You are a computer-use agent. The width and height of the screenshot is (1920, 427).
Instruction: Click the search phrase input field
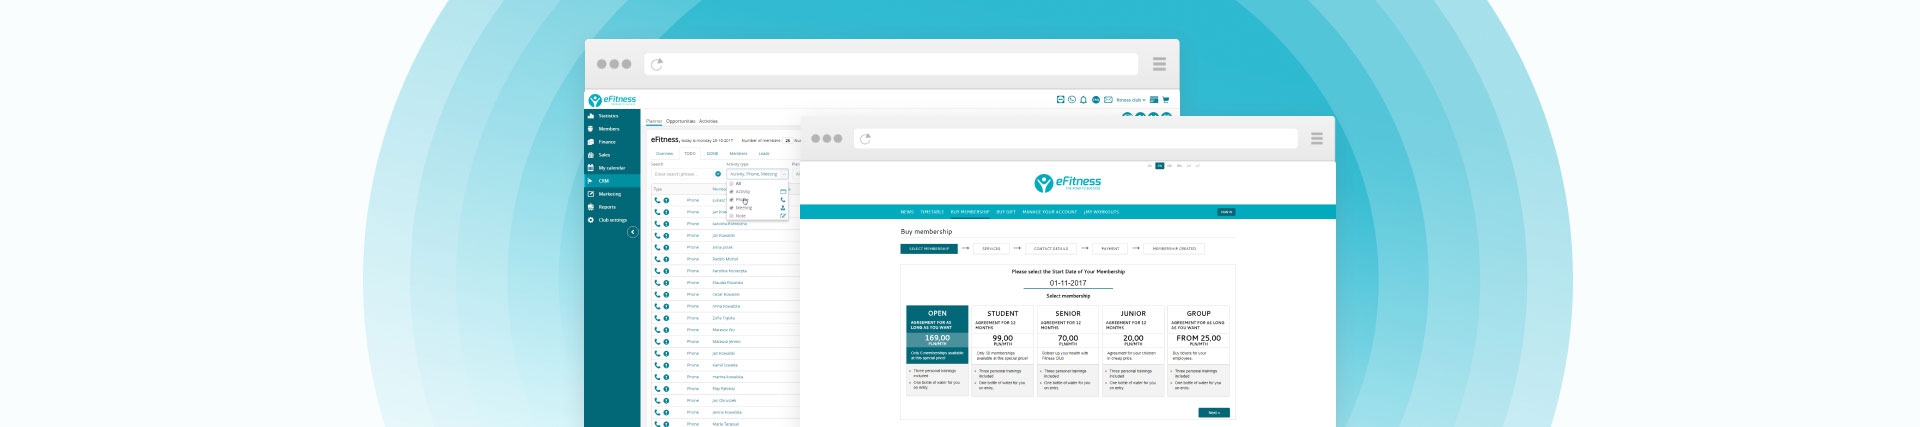coord(682,174)
